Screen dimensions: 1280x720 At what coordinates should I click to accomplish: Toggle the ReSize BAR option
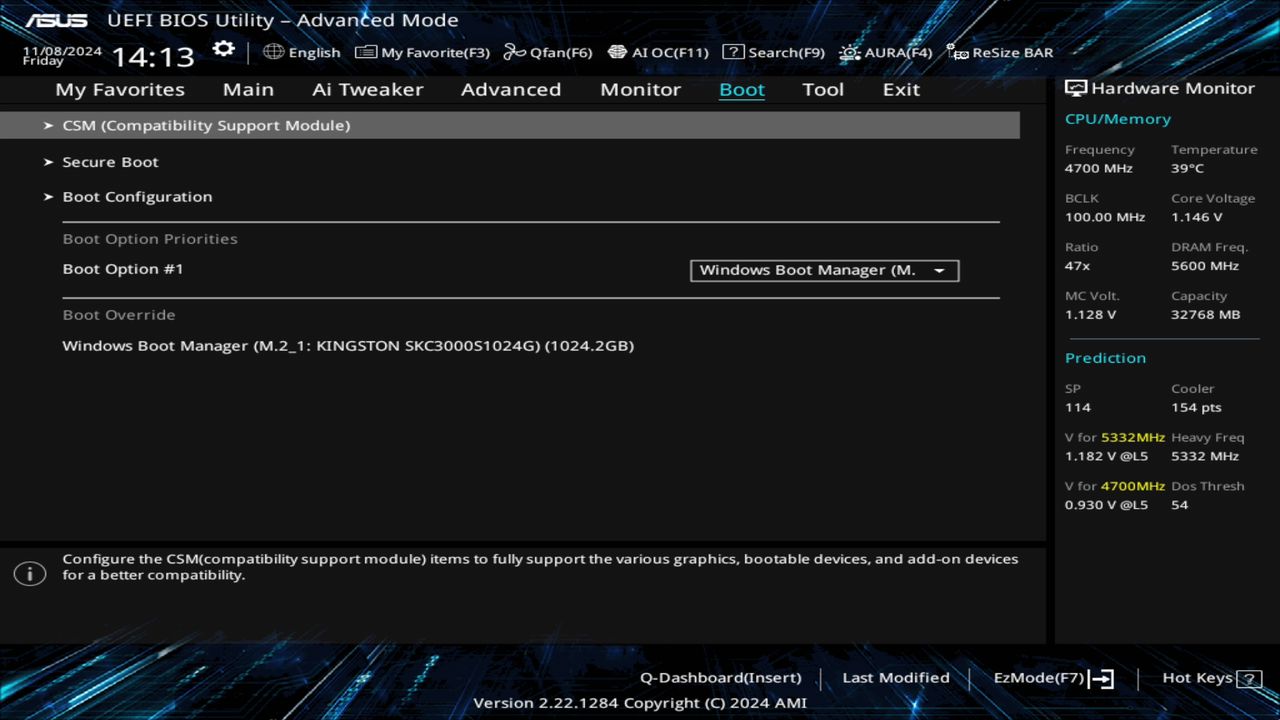pos(1000,52)
